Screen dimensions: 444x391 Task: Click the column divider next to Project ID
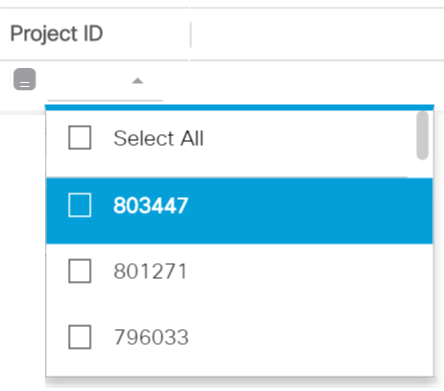(x=190, y=34)
